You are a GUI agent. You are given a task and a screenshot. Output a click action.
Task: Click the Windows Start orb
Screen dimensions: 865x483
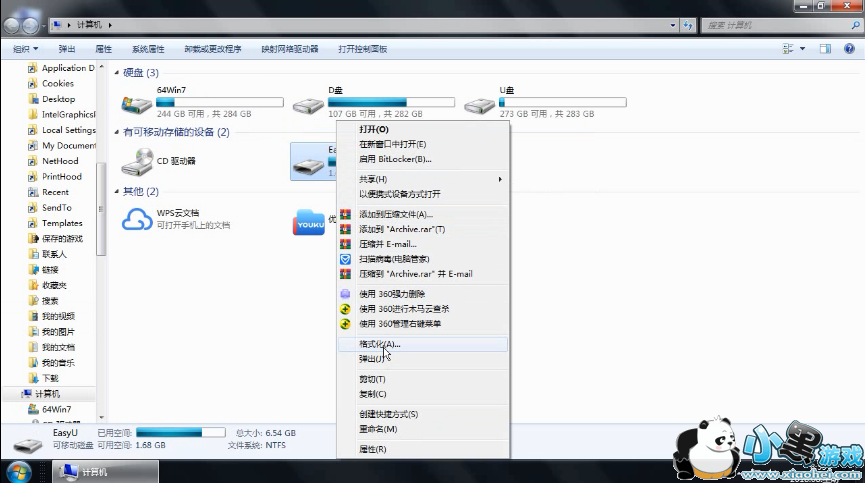click(19, 470)
